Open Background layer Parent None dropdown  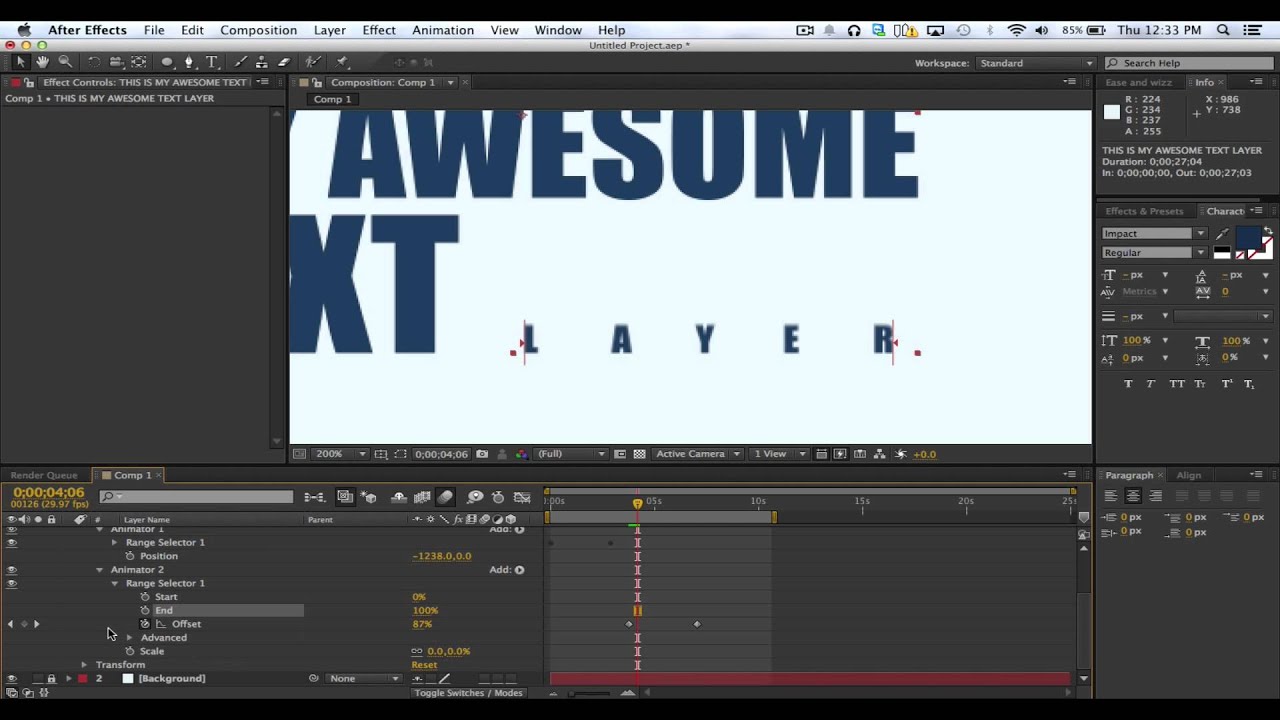click(x=365, y=678)
